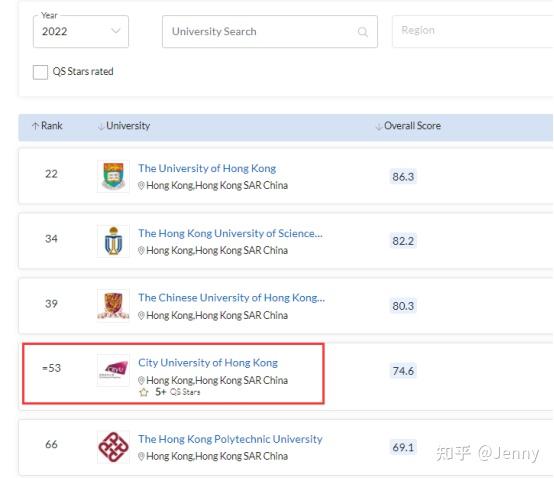Click the search magnifier icon

(363, 32)
